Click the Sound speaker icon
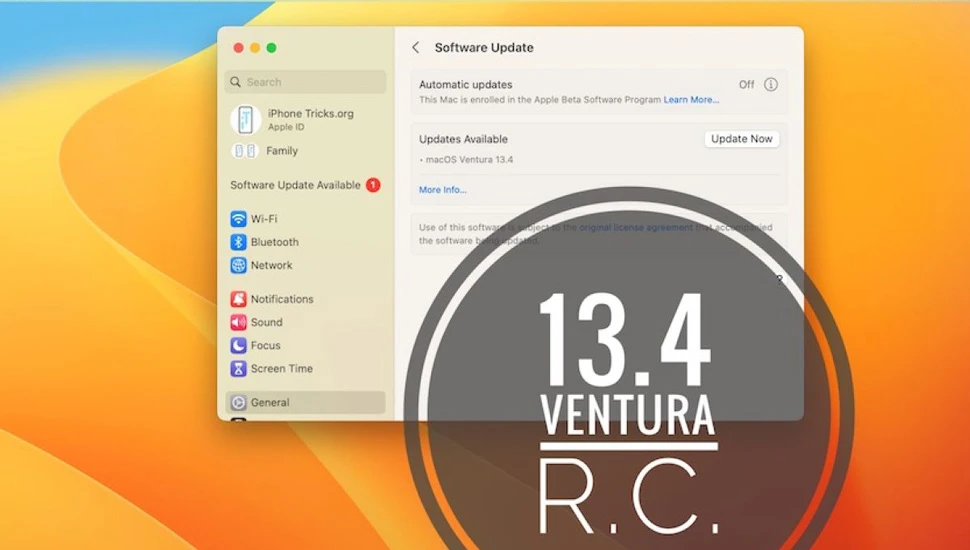The height and width of the screenshot is (550, 970). (238, 322)
